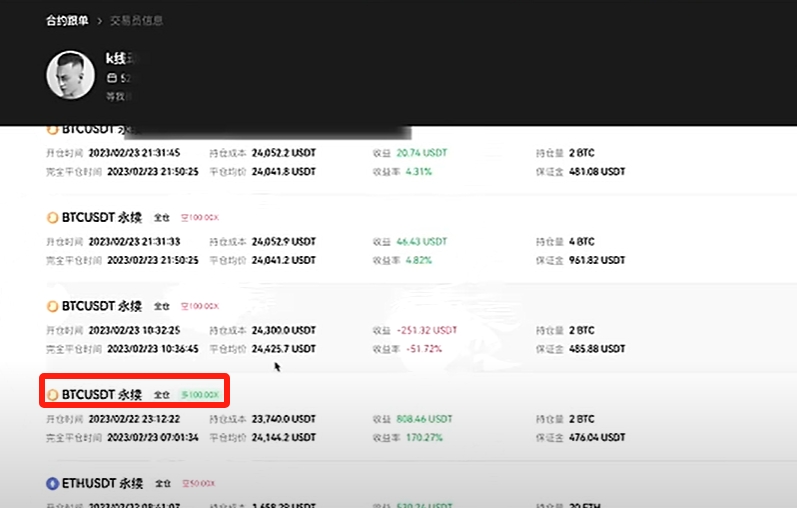
Task: Open the BTCUSDT 永续 title opened 2023/02/23 10:32:25
Action: pos(102,306)
